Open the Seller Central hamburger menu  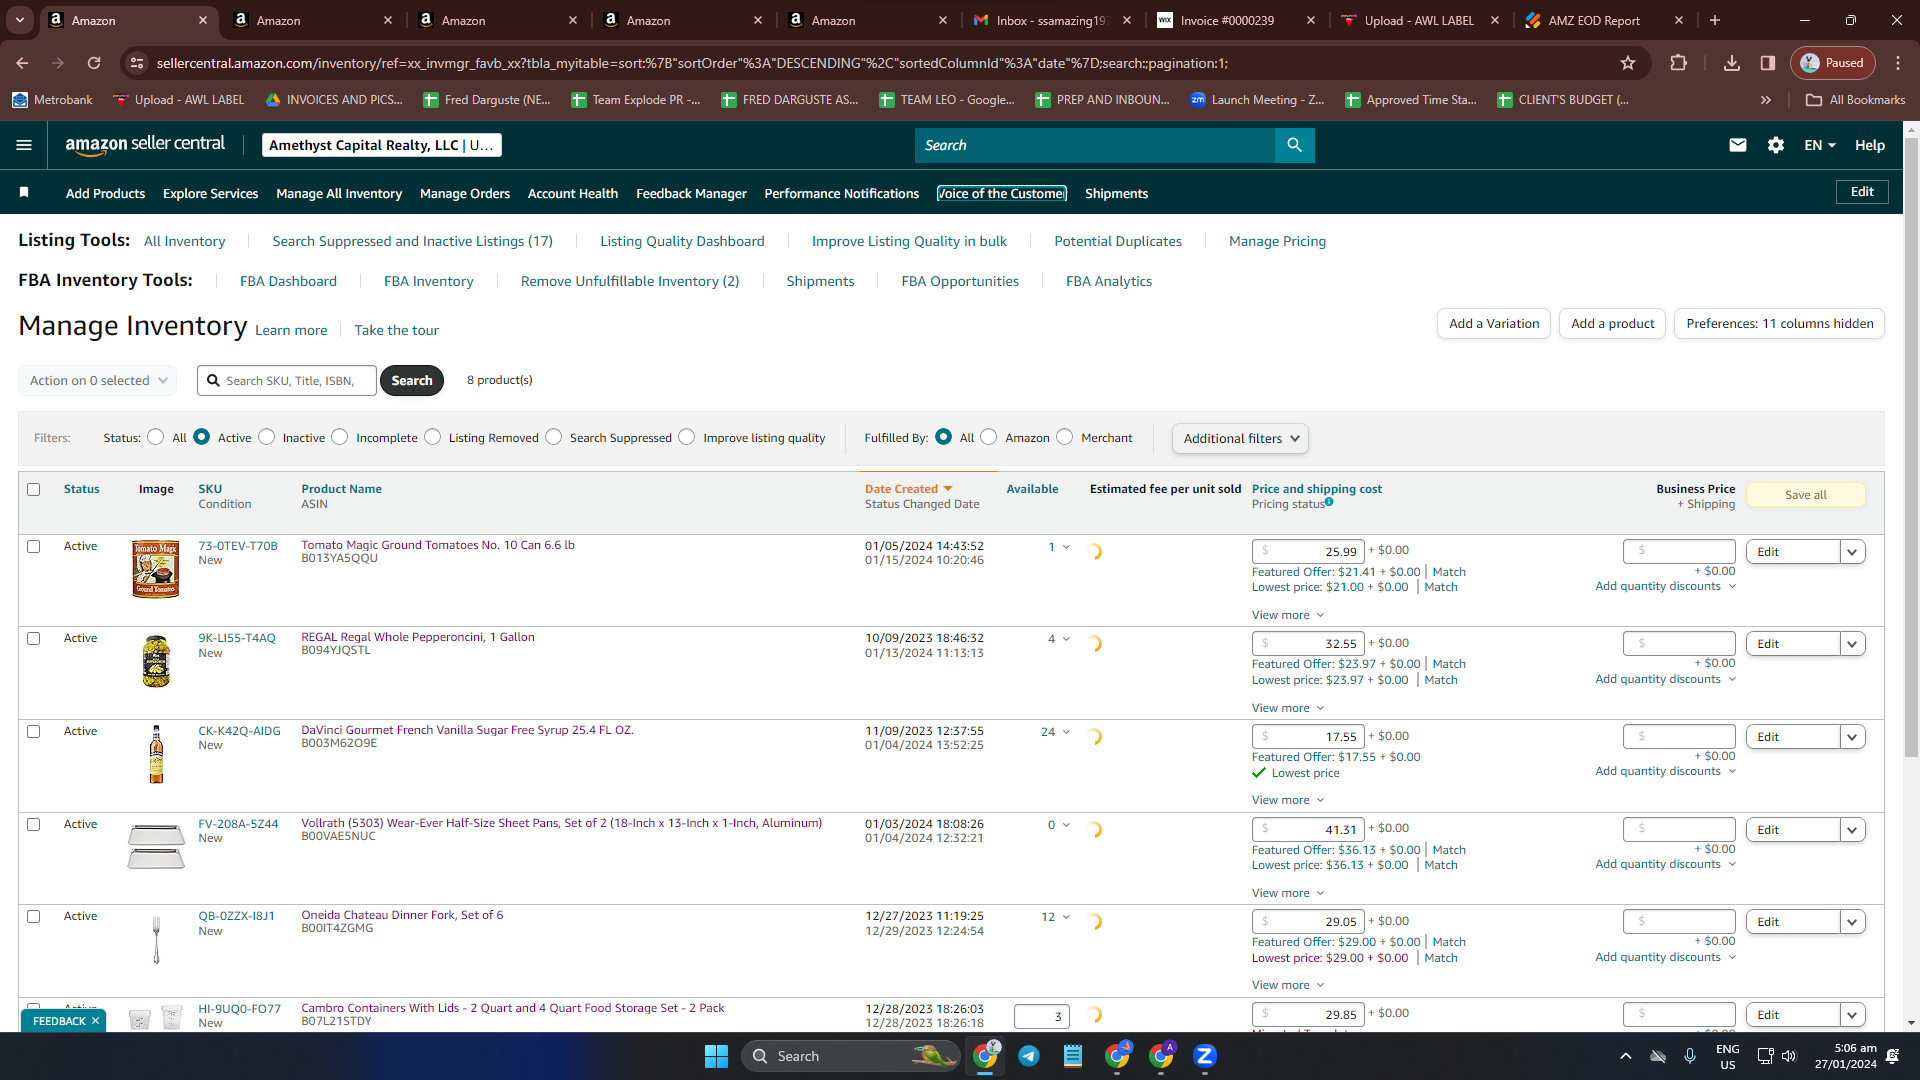(24, 145)
